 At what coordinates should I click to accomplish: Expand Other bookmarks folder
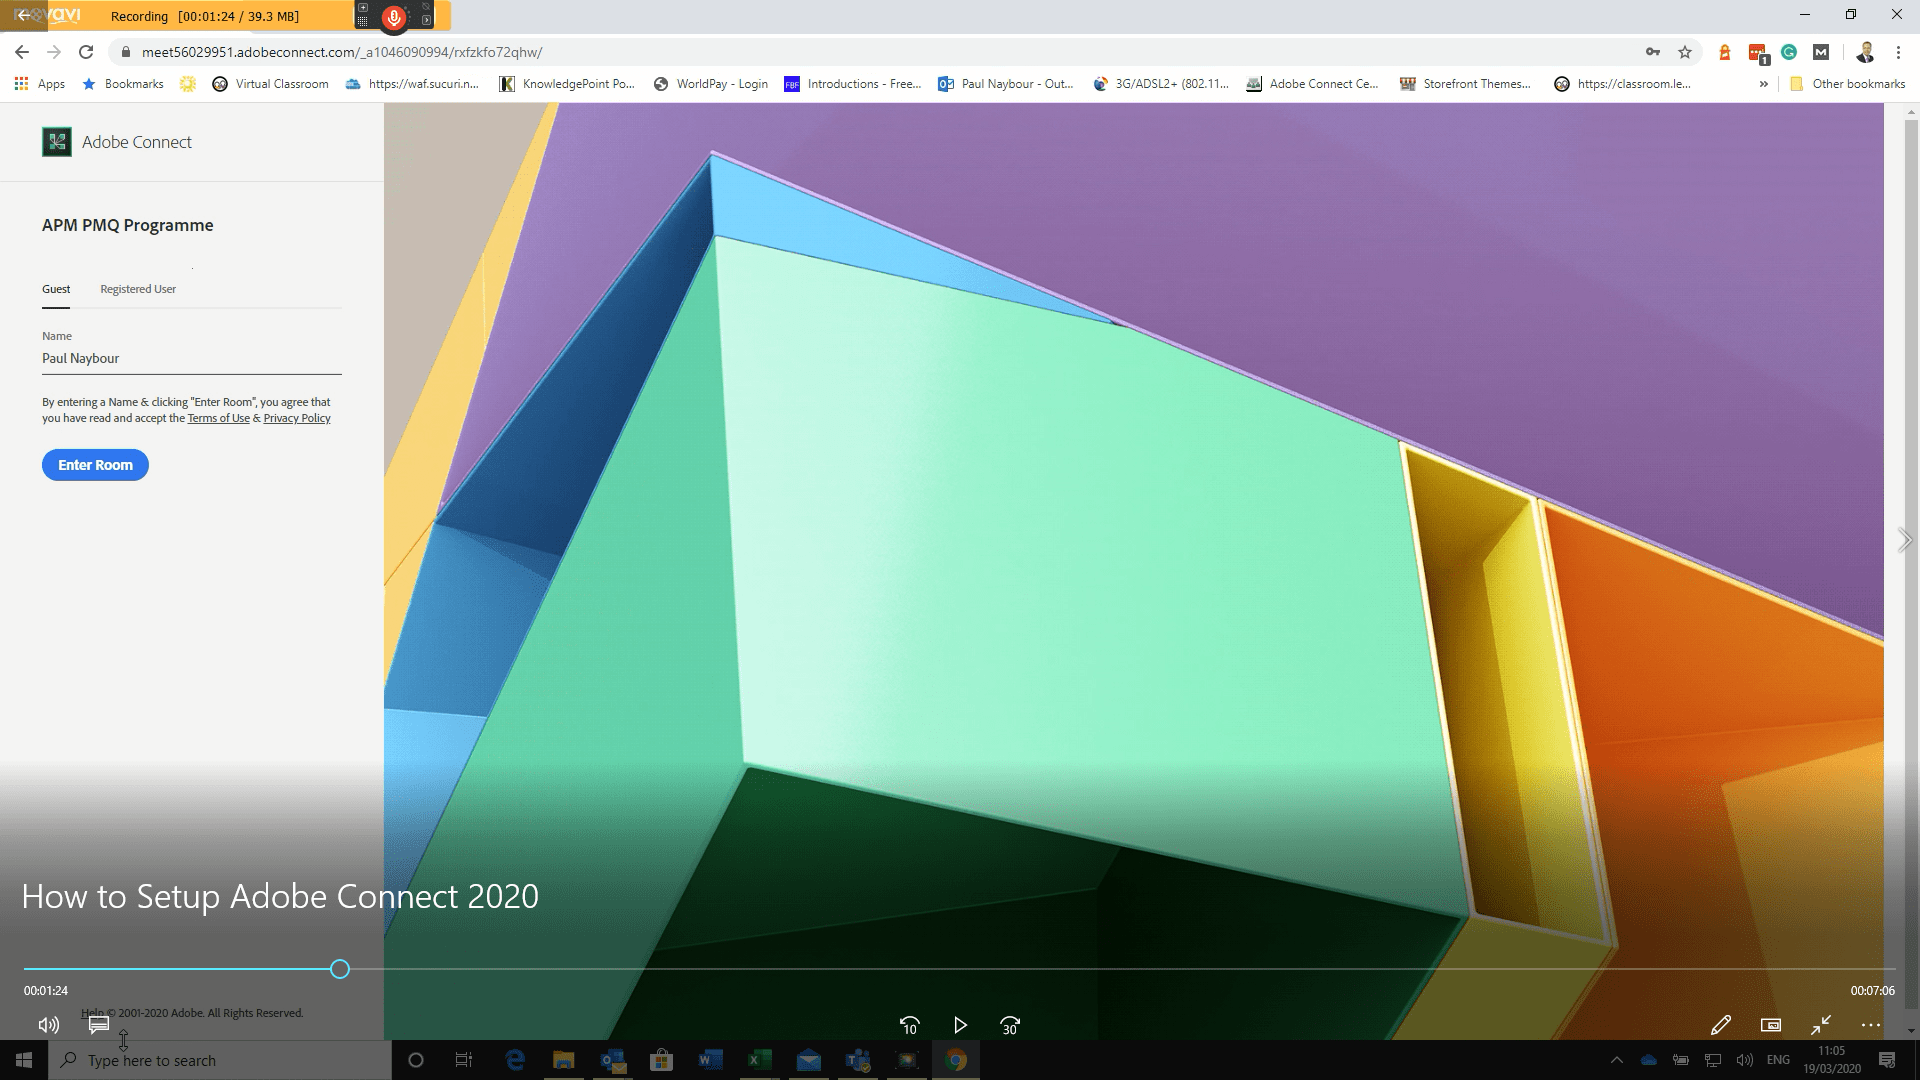pos(1848,84)
